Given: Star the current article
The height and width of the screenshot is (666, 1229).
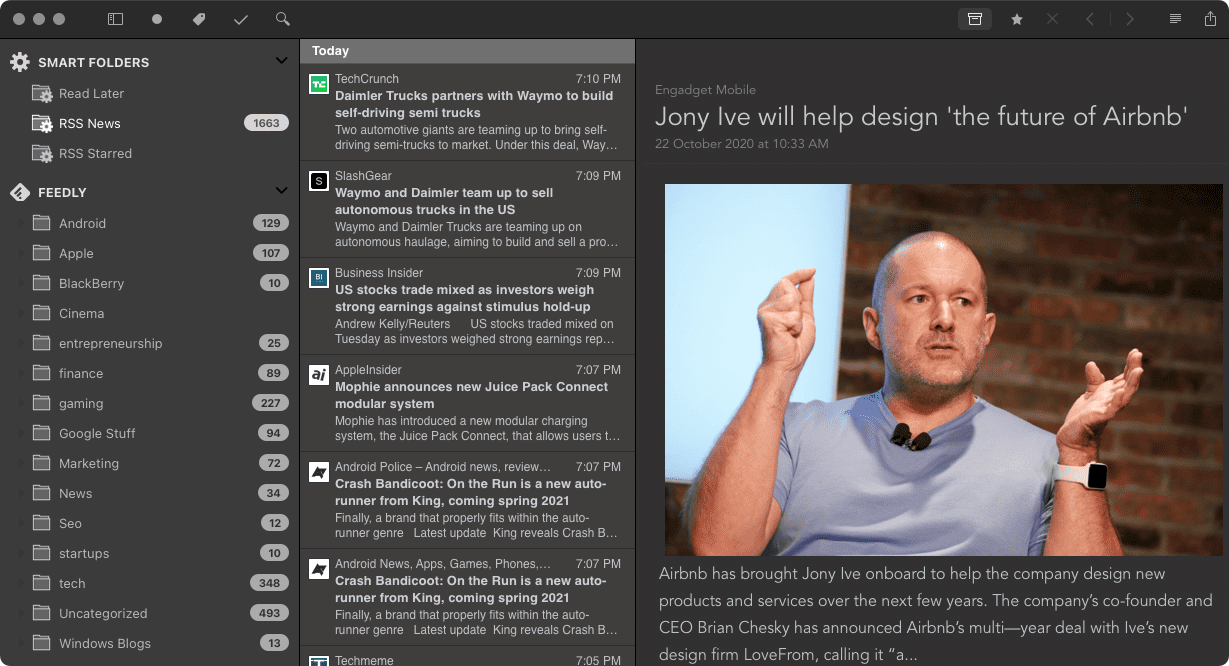Looking at the screenshot, I should coord(1017,19).
